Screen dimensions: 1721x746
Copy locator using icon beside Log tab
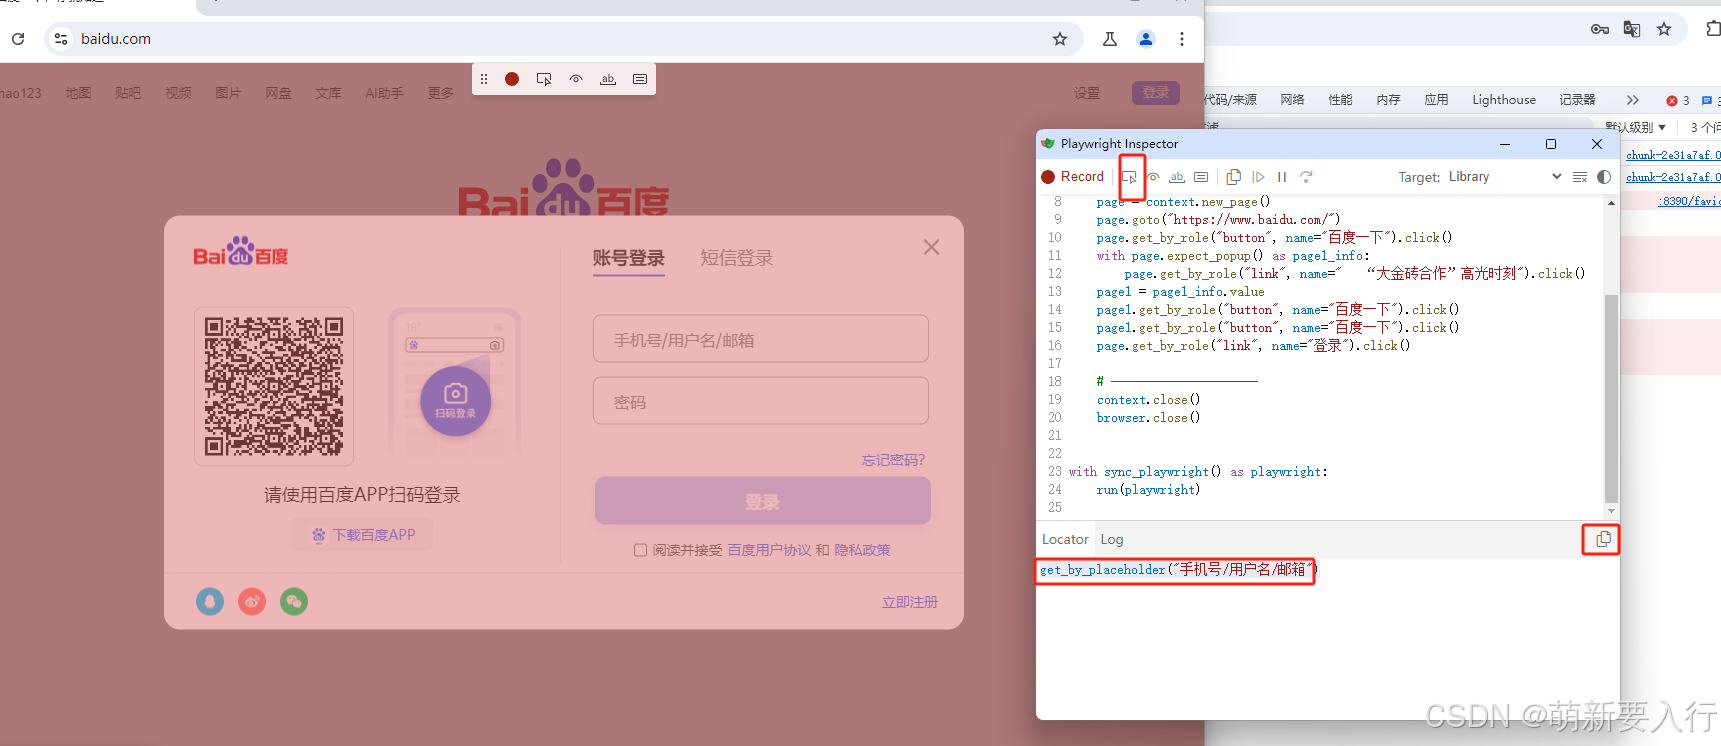(x=1603, y=539)
